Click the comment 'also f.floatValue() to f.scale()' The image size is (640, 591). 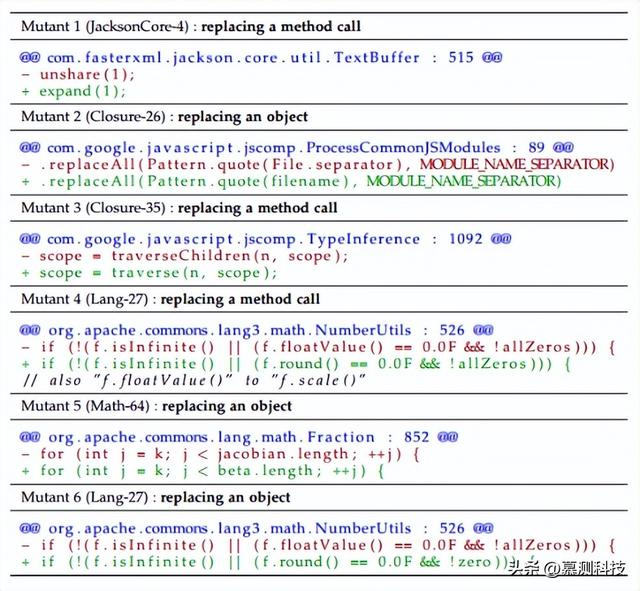pos(194,380)
